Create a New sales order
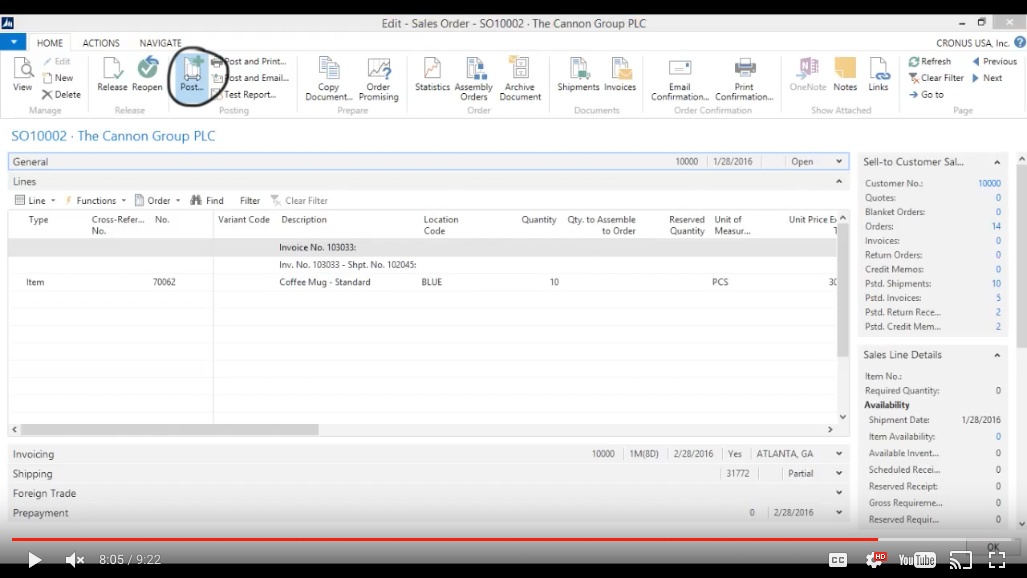The width and height of the screenshot is (1027, 578). click(58, 77)
